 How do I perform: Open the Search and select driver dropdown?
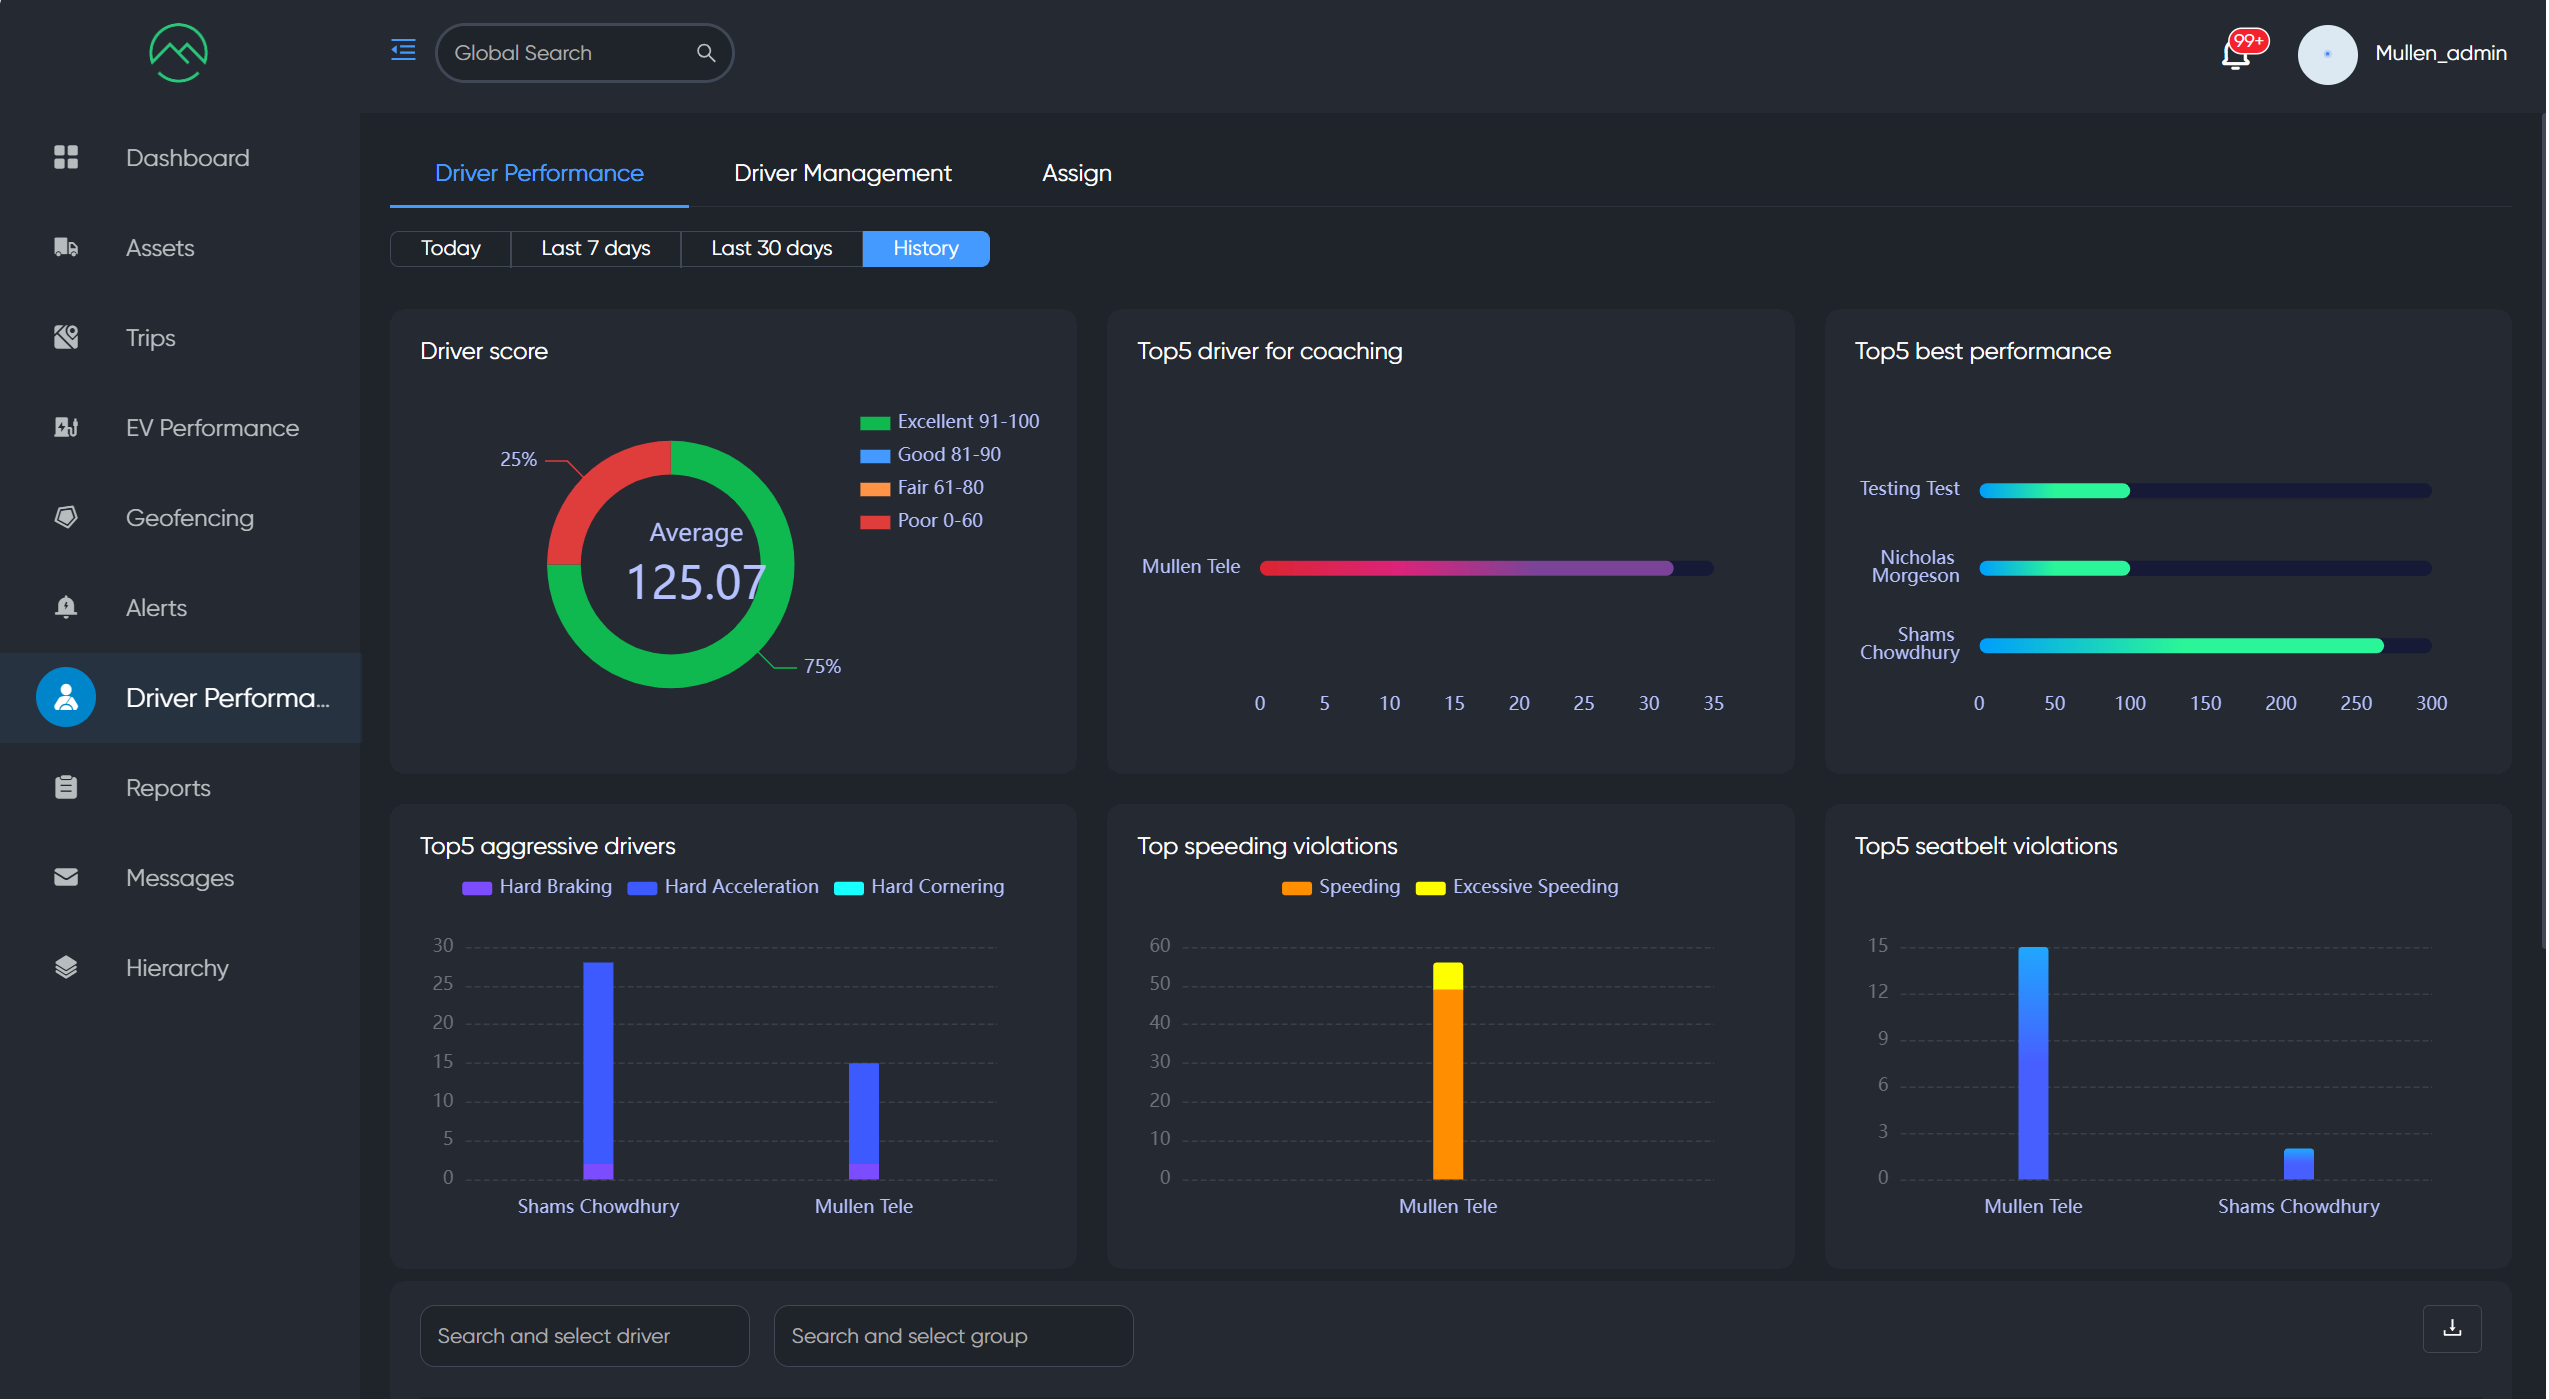(x=584, y=1336)
